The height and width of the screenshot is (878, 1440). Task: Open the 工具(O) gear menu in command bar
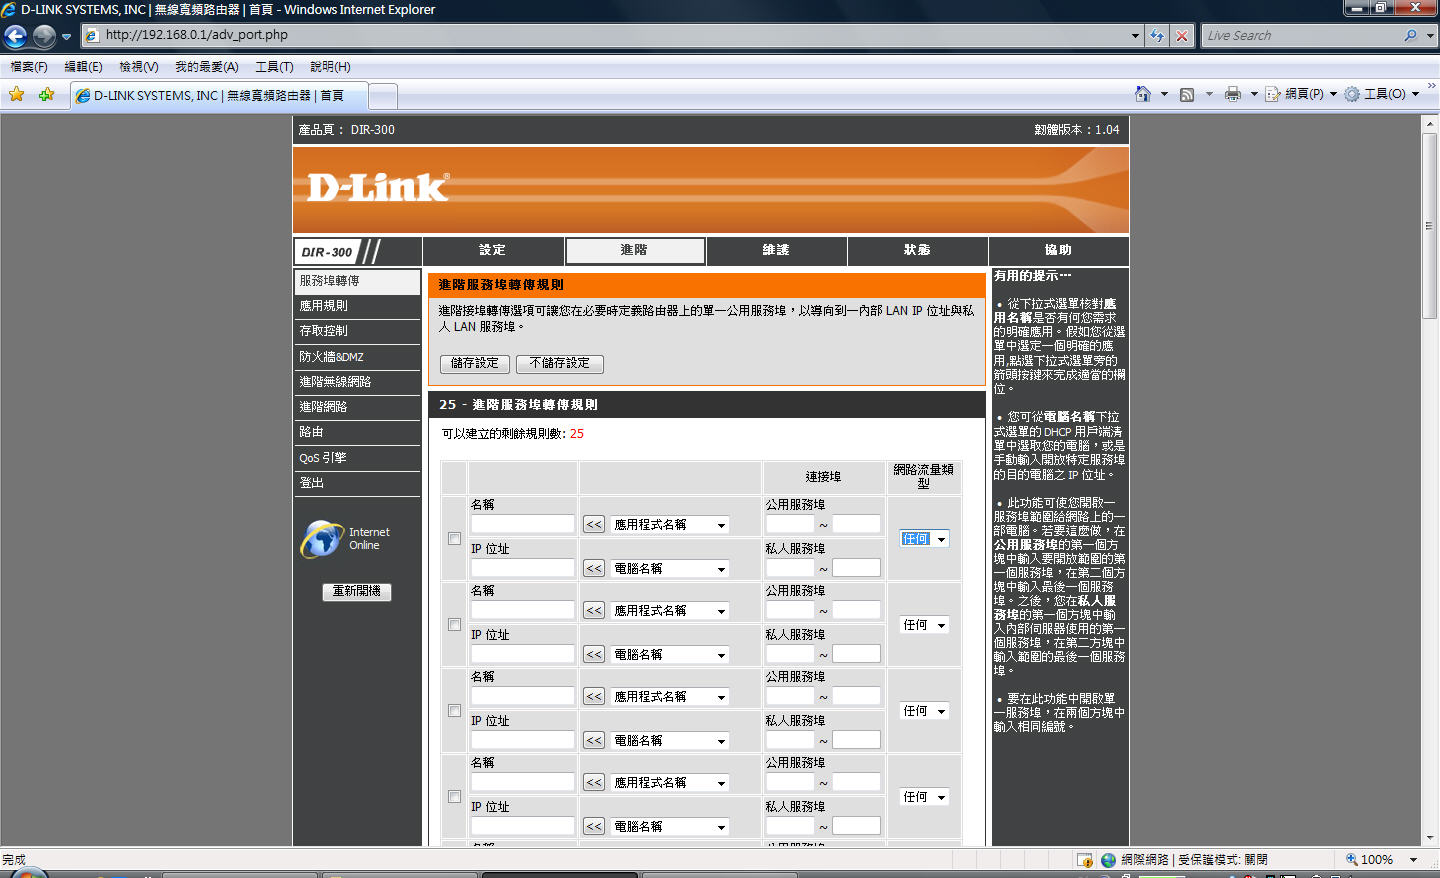1382,94
